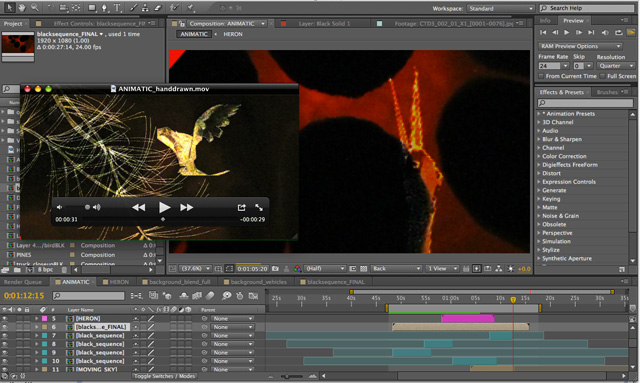Open the Workspace Standard dropdown
This screenshot has height=383, width=640.
(x=501, y=8)
